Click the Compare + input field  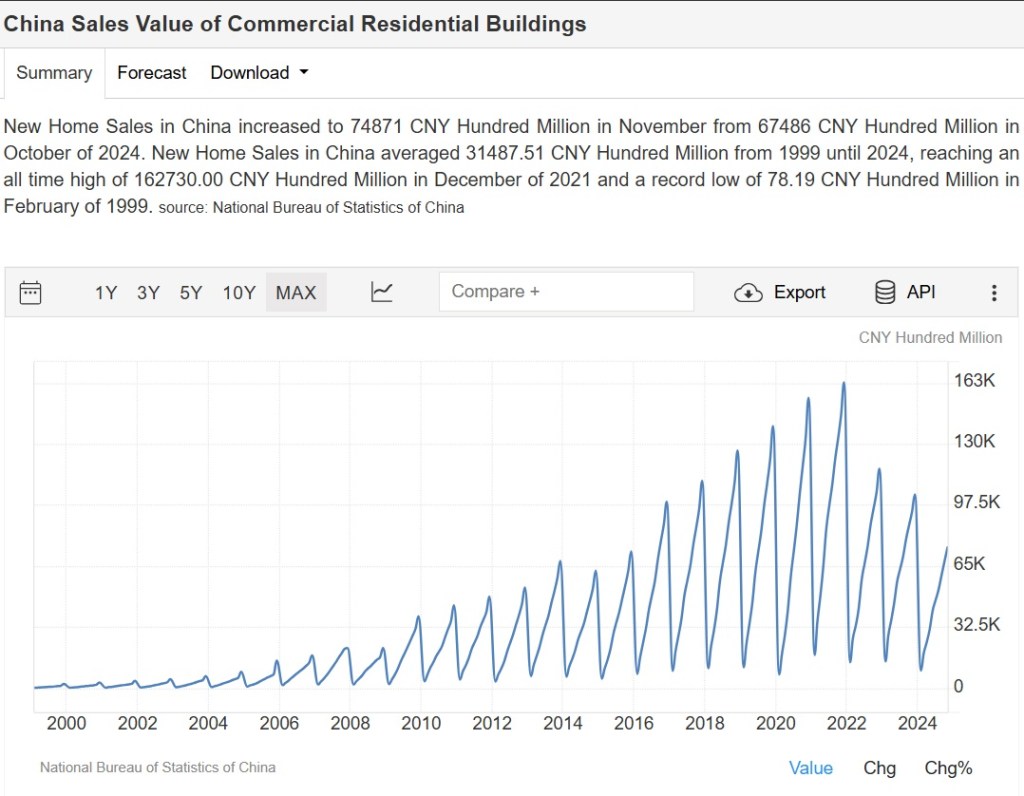click(x=566, y=292)
